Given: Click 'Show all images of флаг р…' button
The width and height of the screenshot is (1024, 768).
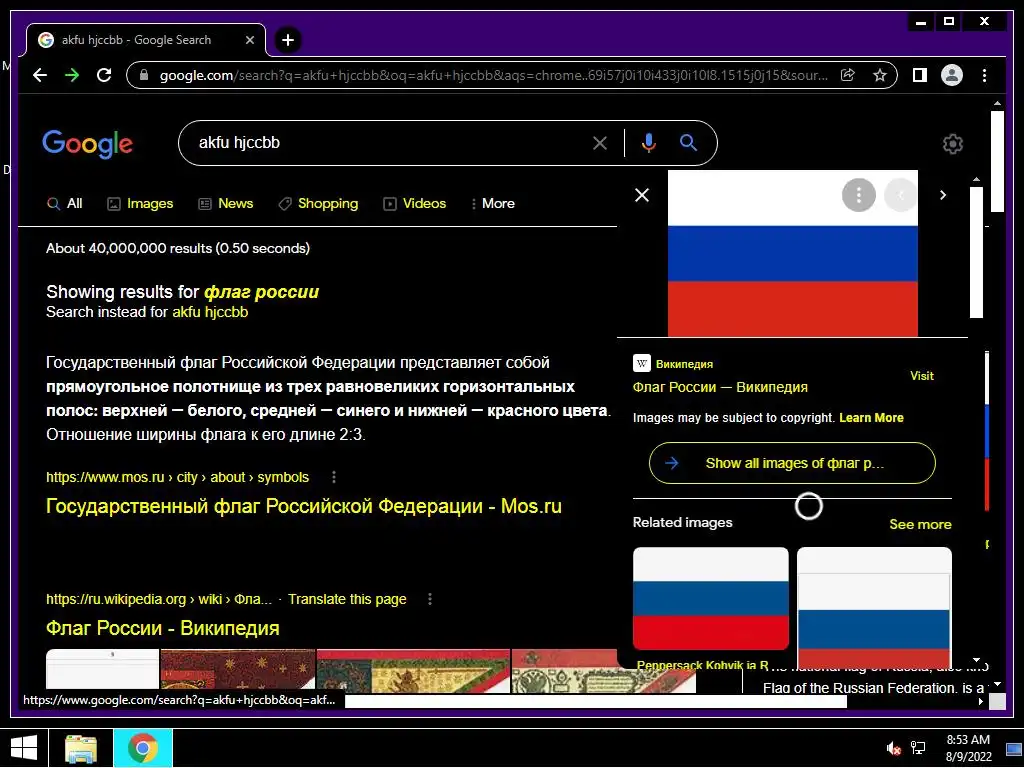Looking at the screenshot, I should 792,463.
